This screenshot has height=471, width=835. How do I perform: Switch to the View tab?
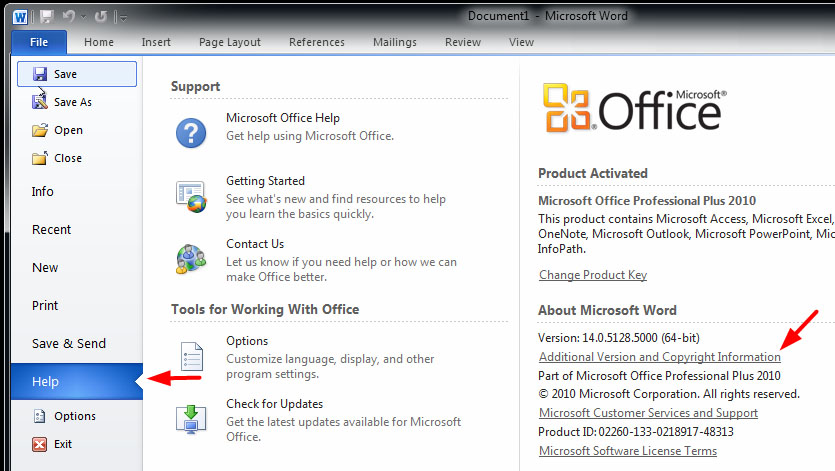pyautogui.click(x=521, y=42)
